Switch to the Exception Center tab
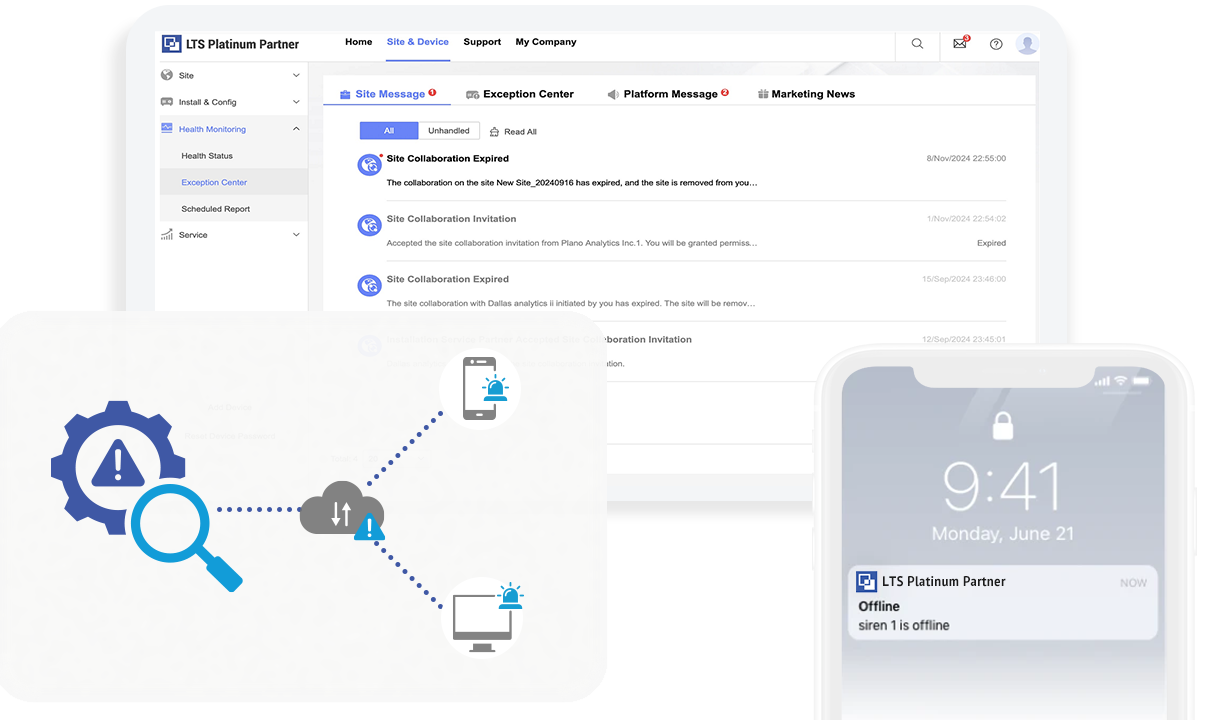 520,94
